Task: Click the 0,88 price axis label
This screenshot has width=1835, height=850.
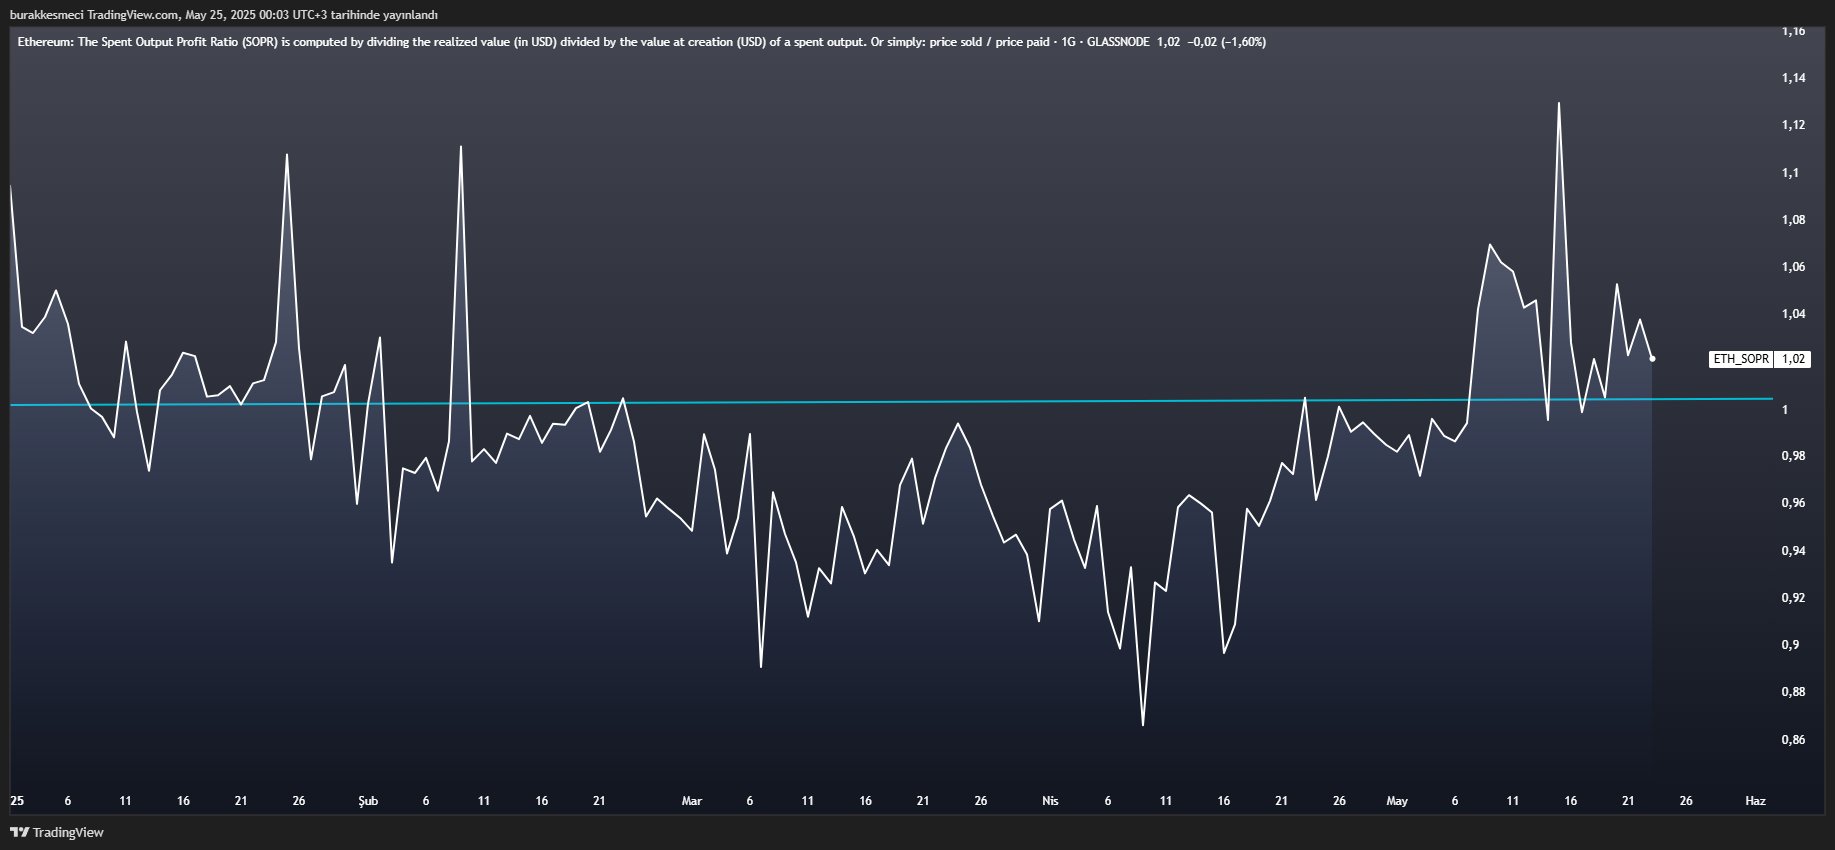Action: pos(1793,692)
